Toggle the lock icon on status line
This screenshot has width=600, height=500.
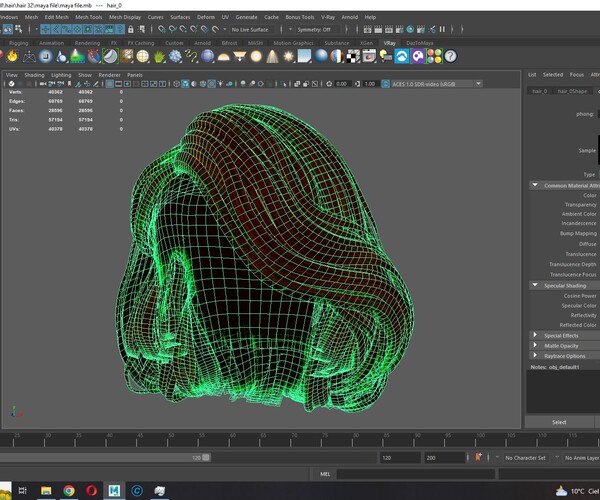[131, 29]
